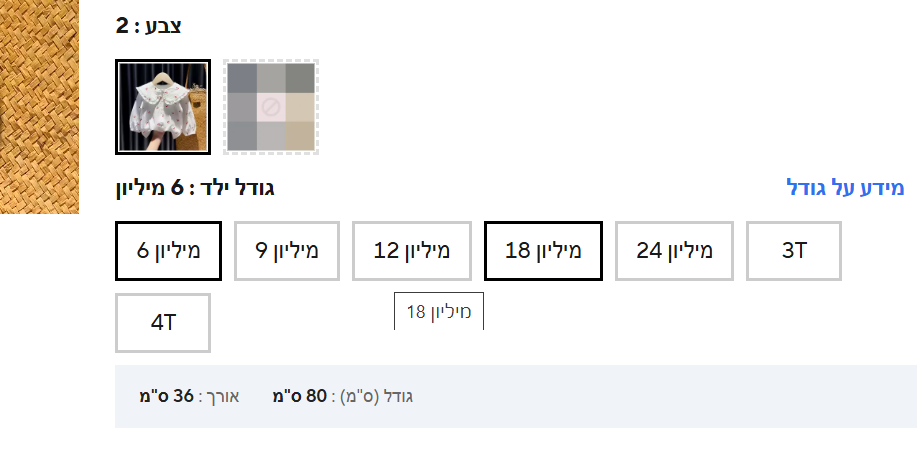The height and width of the screenshot is (459, 919).
Task: Click the color count number 2
Action: [122, 26]
